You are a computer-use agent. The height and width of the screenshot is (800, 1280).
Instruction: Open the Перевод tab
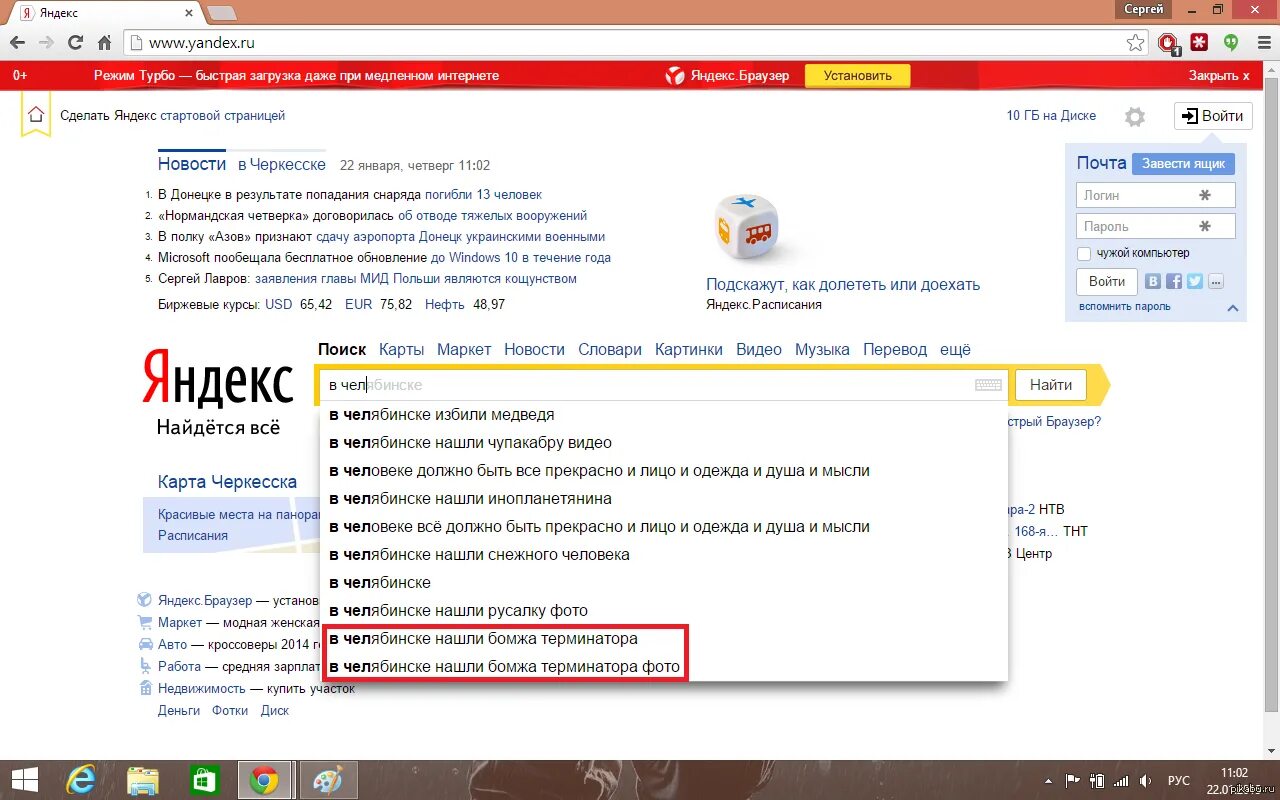tap(896, 349)
